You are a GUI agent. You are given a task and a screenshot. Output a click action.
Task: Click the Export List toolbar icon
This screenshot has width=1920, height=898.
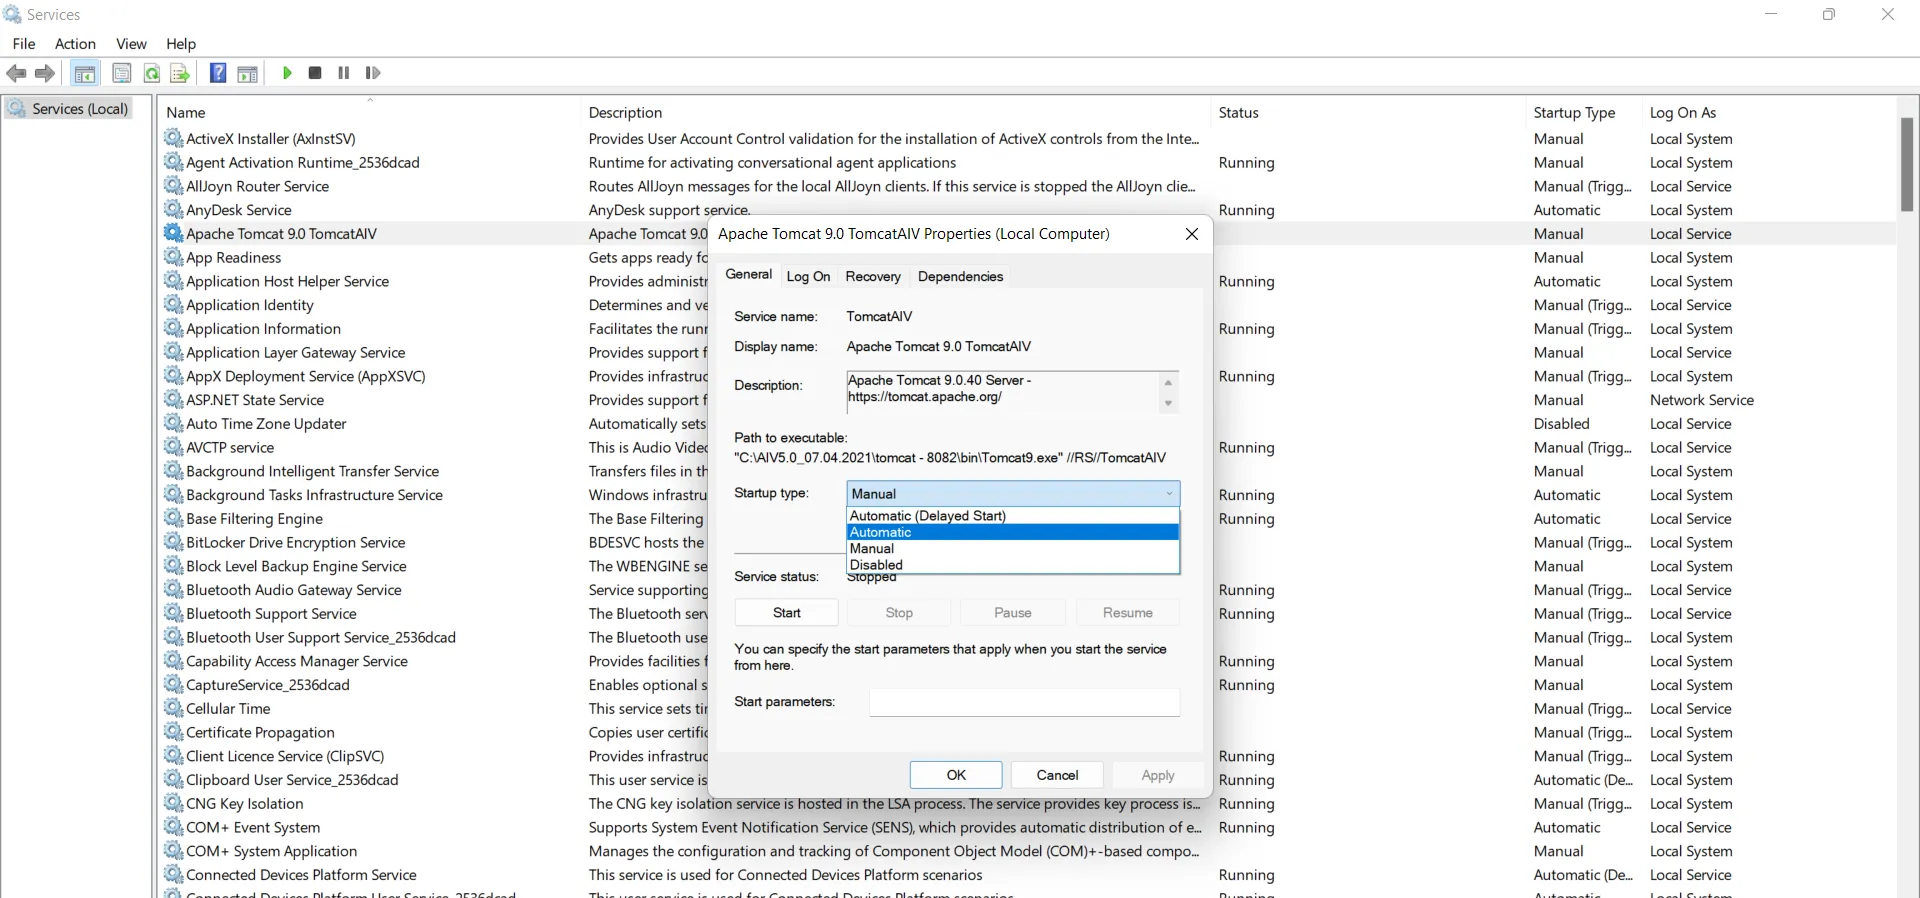(180, 73)
